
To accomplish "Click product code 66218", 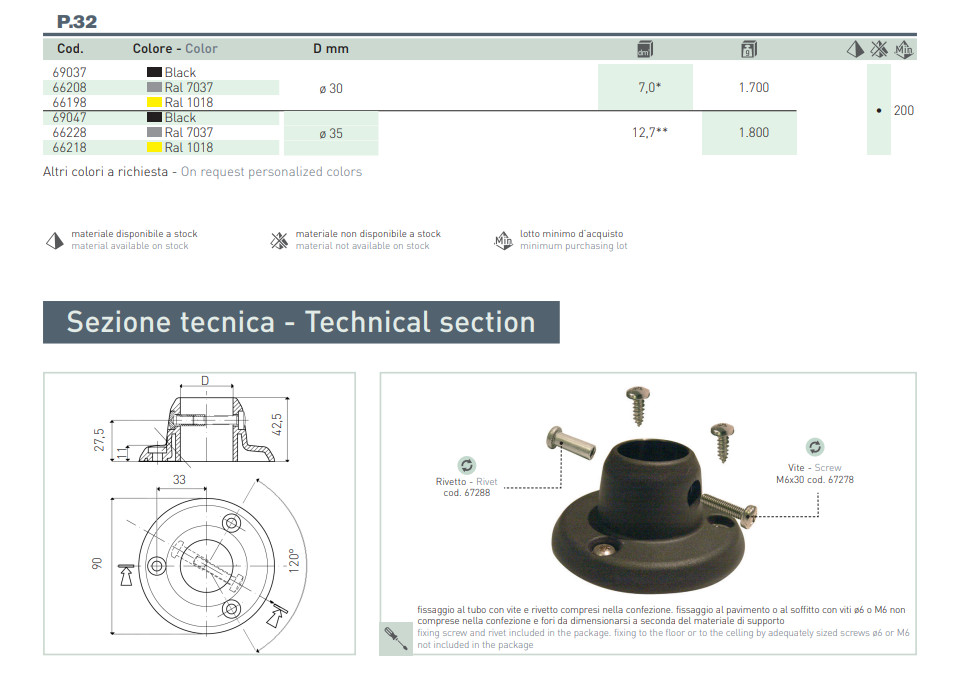I will pos(69,148).
